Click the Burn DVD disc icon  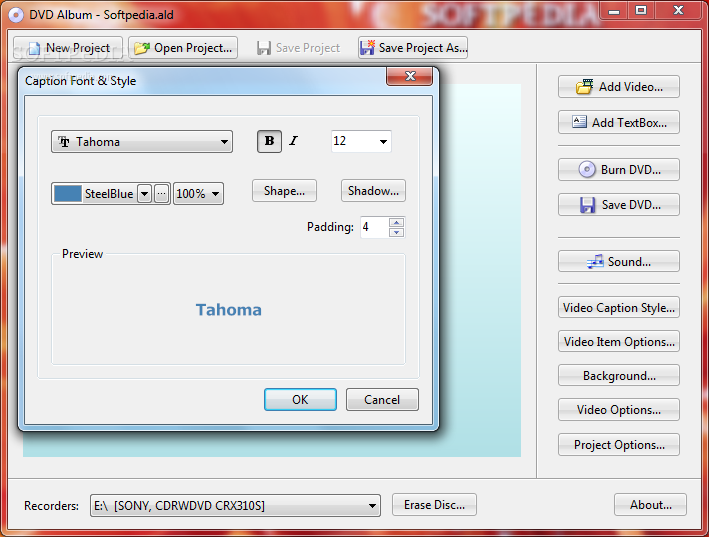pos(587,170)
